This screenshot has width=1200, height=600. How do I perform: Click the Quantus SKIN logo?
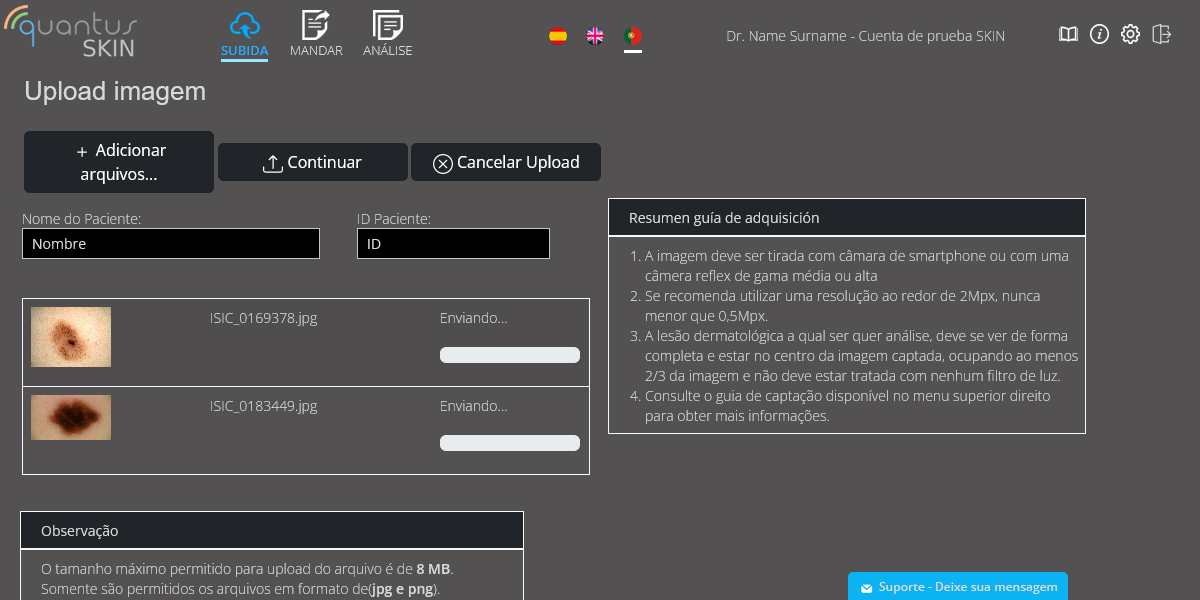70,33
